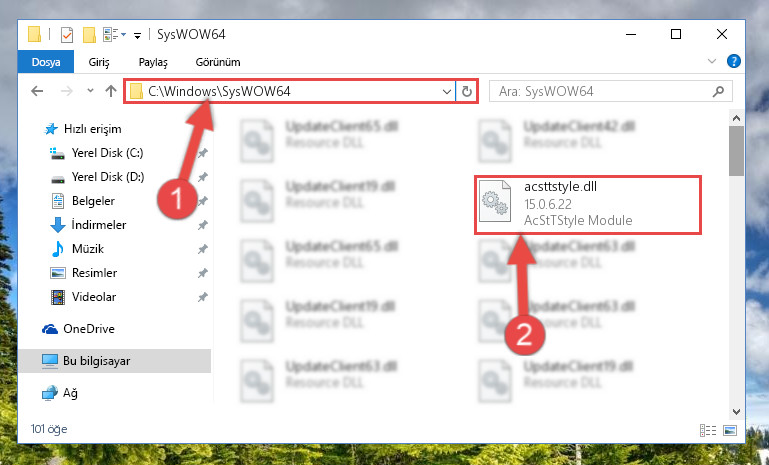Unpin Müzik from quick access
769x465 pixels.
pyautogui.click(x=202, y=249)
